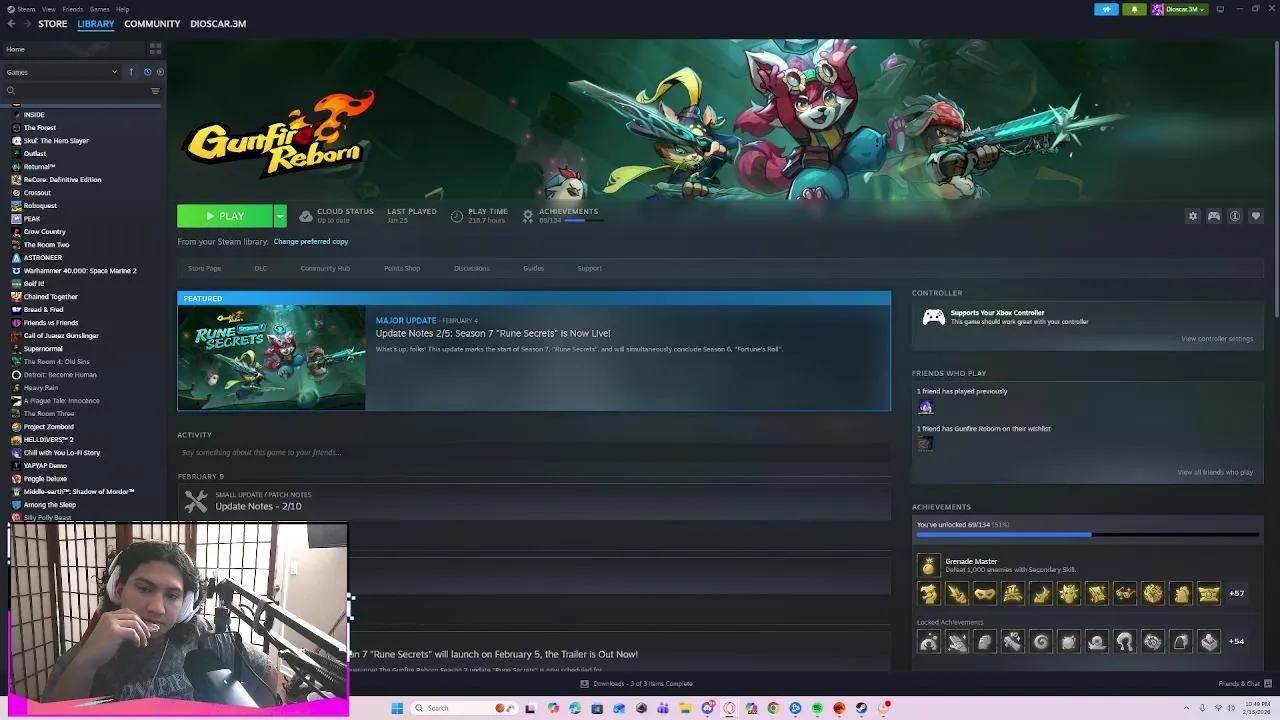Open the DLC tab
The image size is (1280, 720).
click(261, 268)
